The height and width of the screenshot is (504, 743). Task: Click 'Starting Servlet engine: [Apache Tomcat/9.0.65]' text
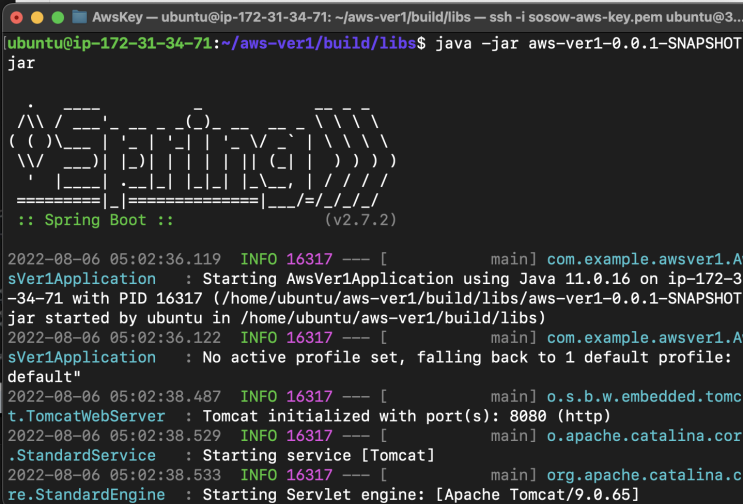421,495
